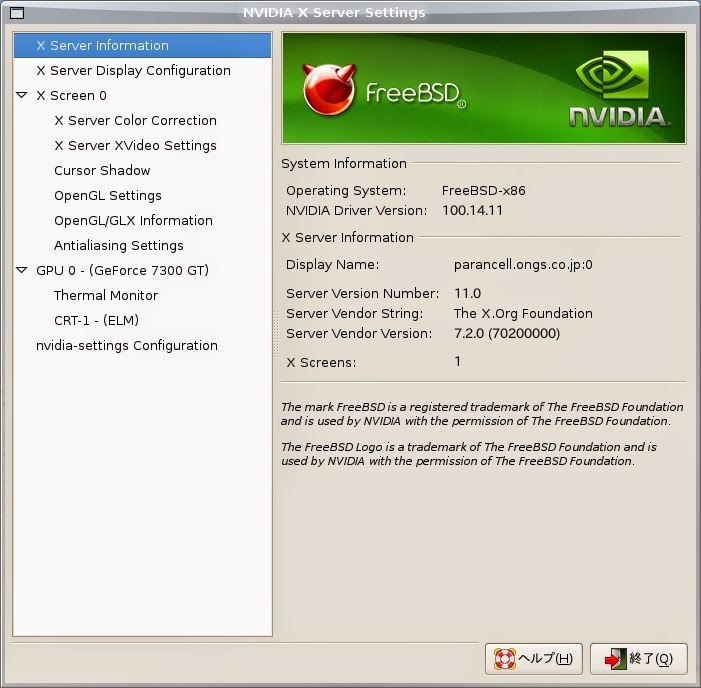Screen dimensions: 701x688
Task: Click the FreeBSD Logo trademark notice paragraph
Action: (x=469, y=454)
